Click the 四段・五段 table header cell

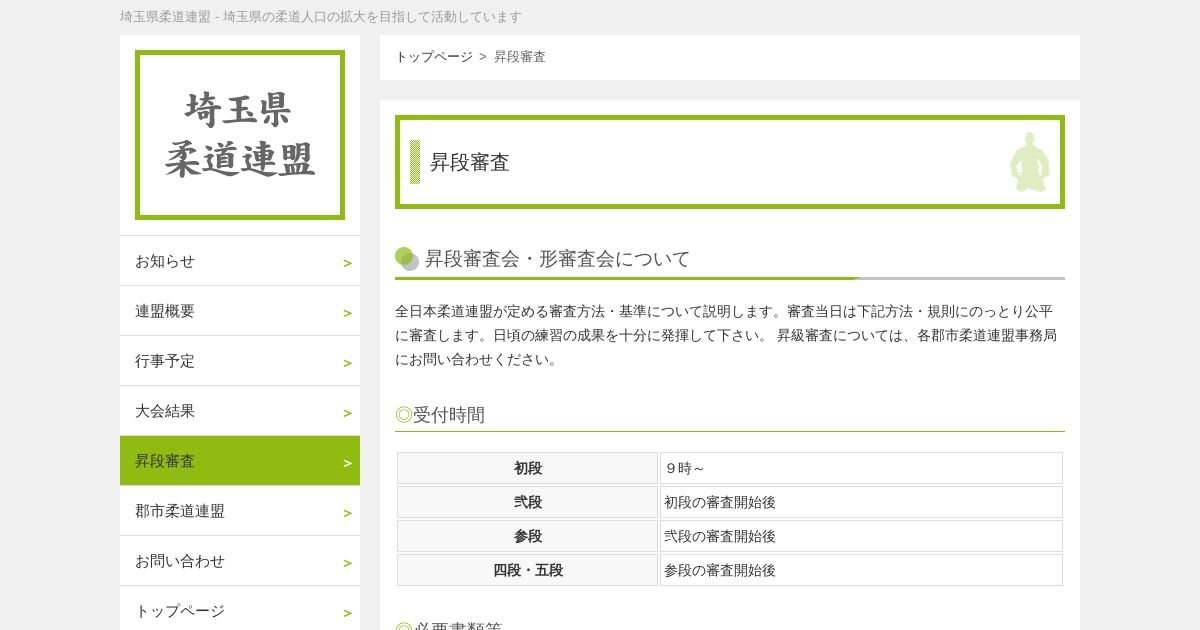click(528, 570)
